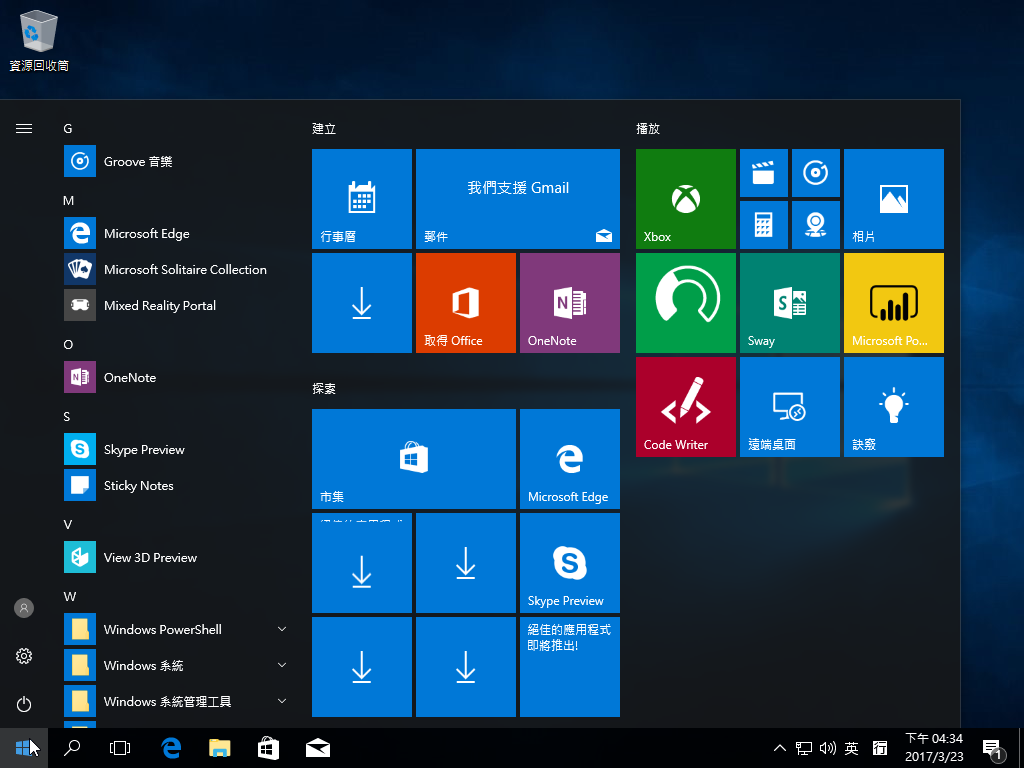Open the Calculator small tile
1024x768 pixels.
(763, 225)
